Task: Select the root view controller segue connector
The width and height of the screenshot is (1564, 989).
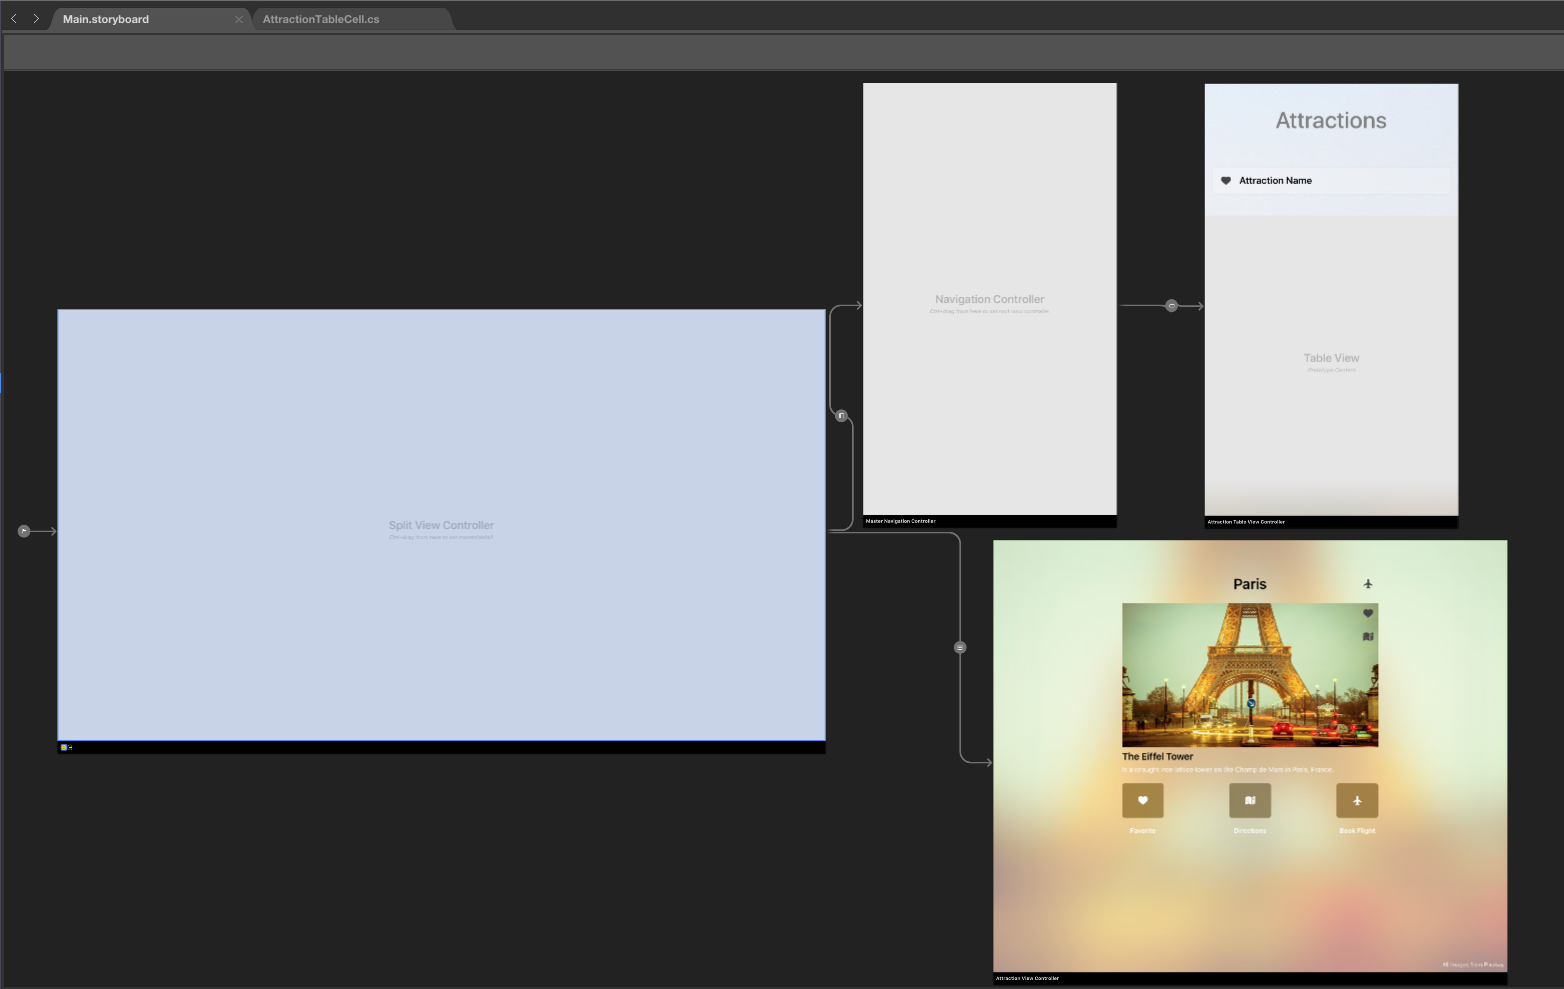Action: pos(840,415)
